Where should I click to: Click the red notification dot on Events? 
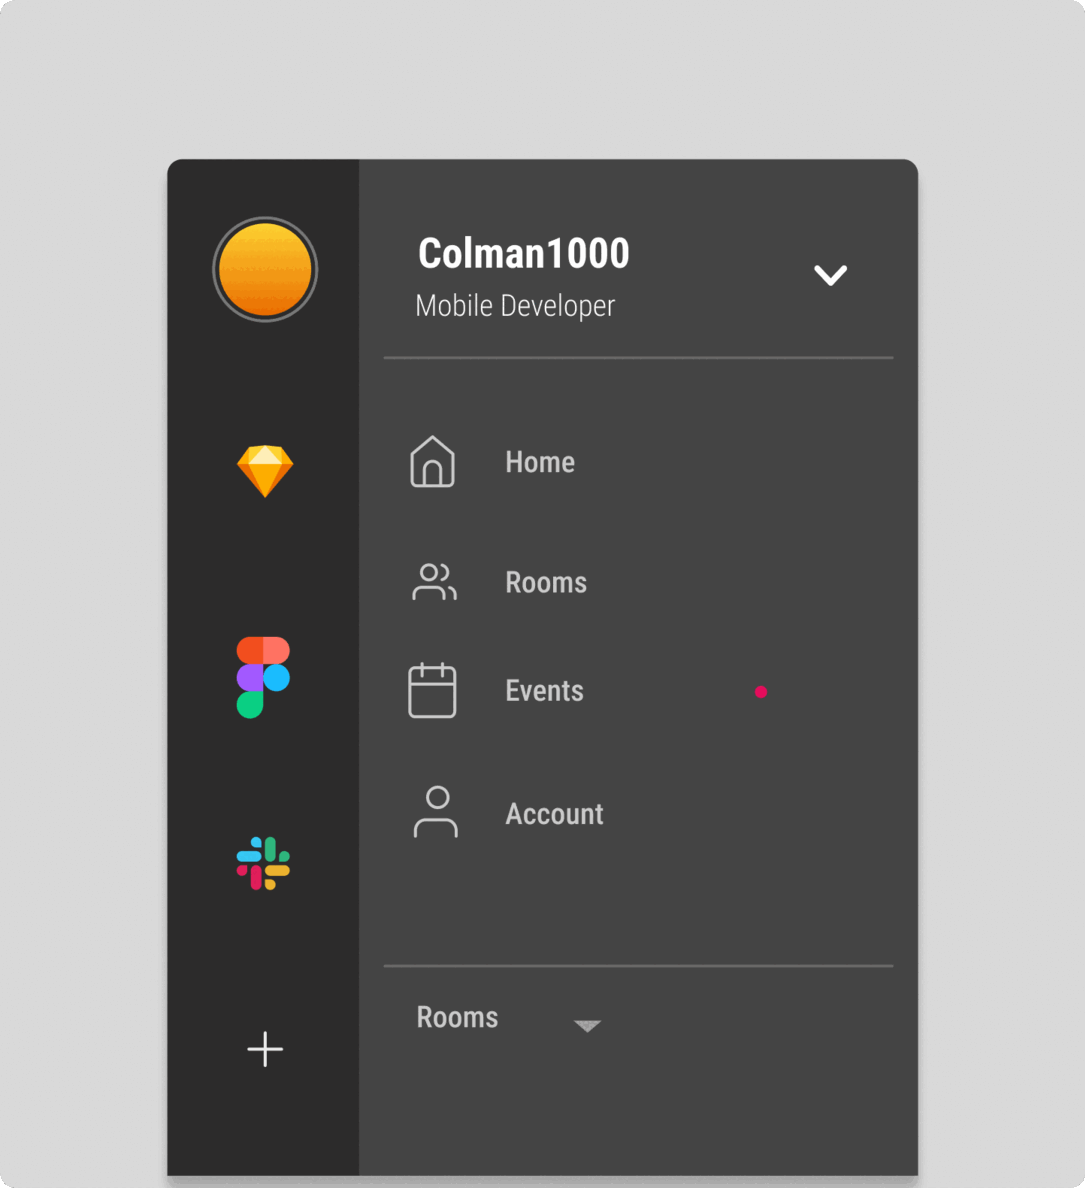click(761, 691)
